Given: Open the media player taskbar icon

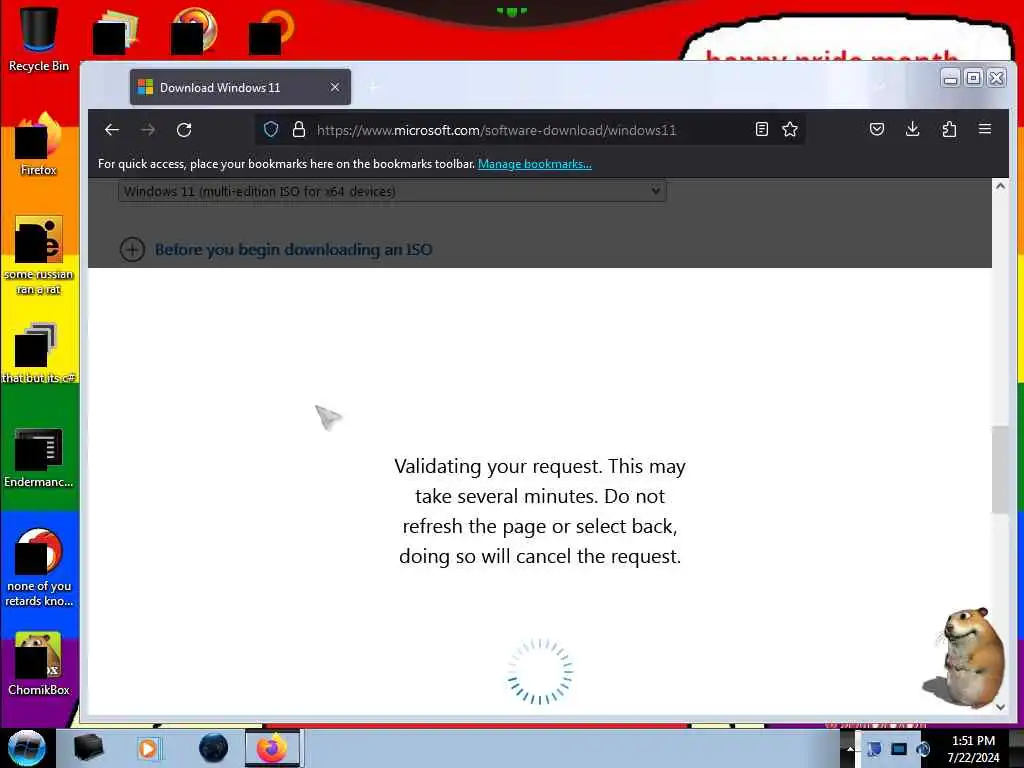Looking at the screenshot, I should tap(148, 748).
